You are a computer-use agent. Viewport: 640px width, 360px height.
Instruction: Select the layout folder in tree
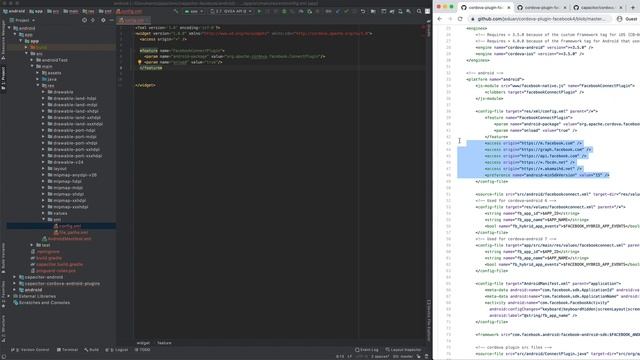[57, 169]
